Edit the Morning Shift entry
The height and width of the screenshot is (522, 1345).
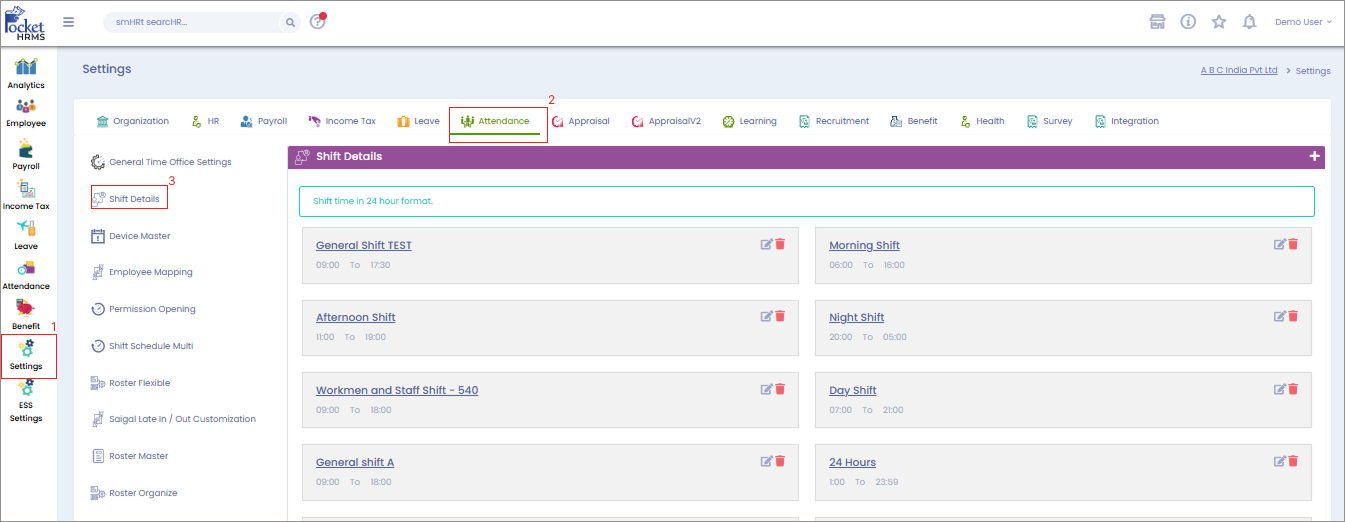(1279, 244)
